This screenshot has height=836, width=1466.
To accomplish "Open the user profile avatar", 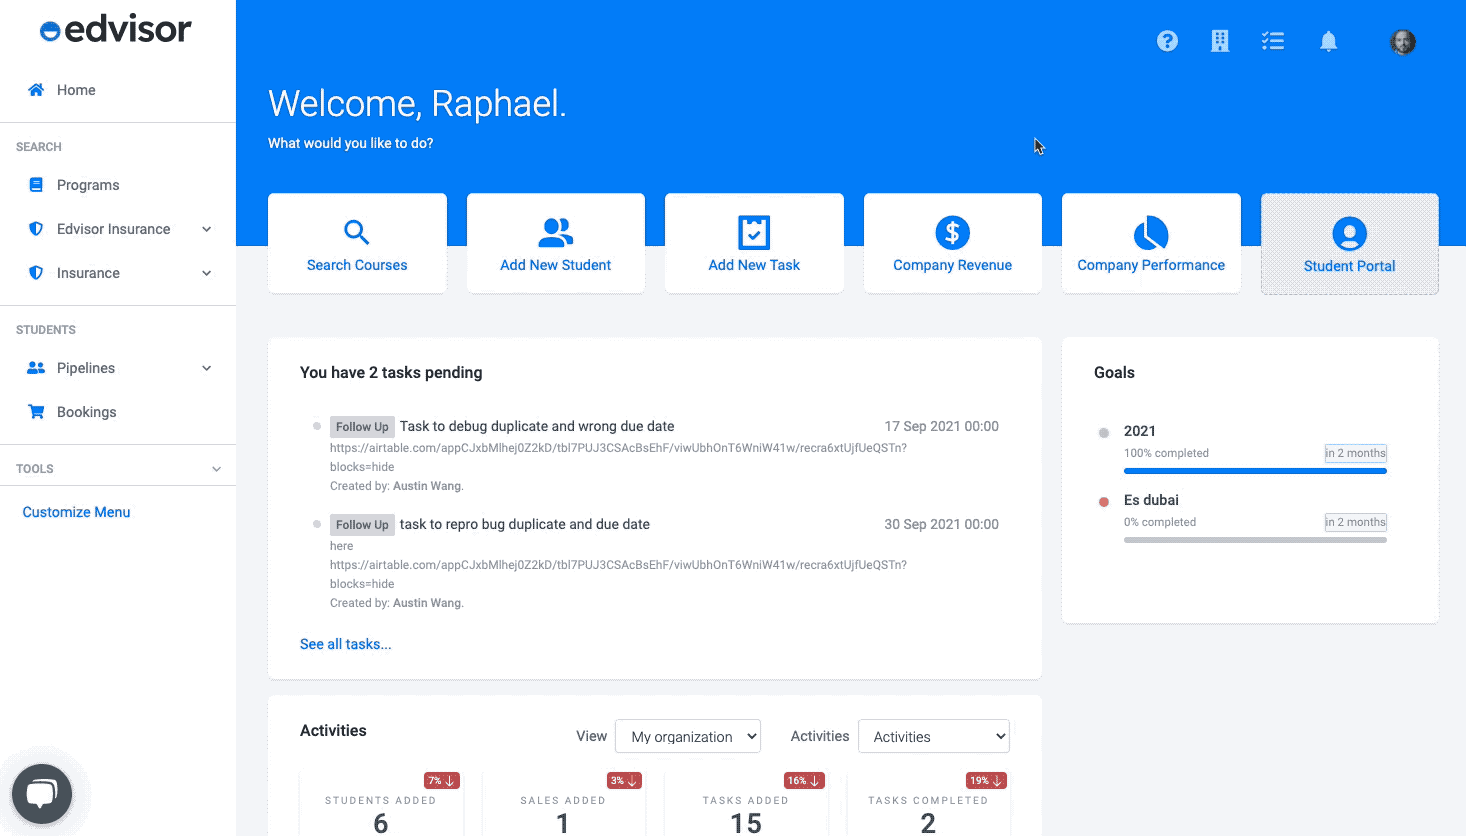I will click(x=1403, y=42).
